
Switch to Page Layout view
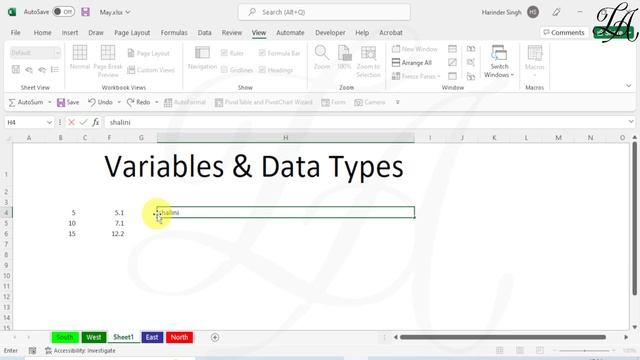[x=149, y=53]
